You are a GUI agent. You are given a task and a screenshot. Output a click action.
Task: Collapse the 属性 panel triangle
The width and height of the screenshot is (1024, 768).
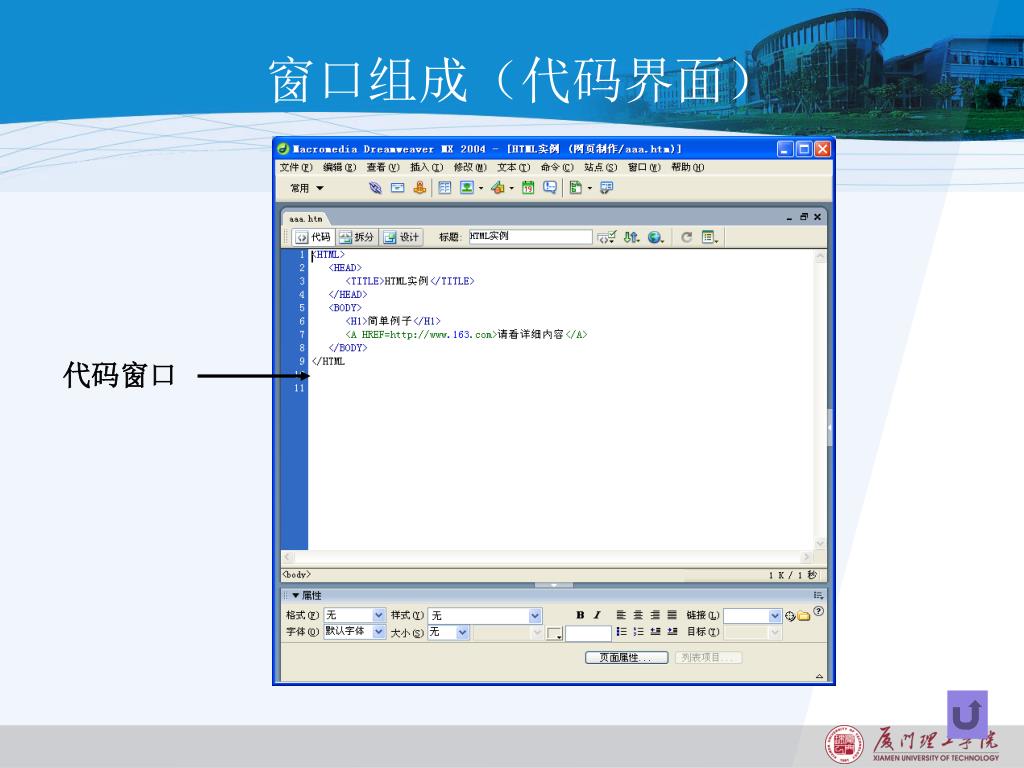tap(295, 596)
